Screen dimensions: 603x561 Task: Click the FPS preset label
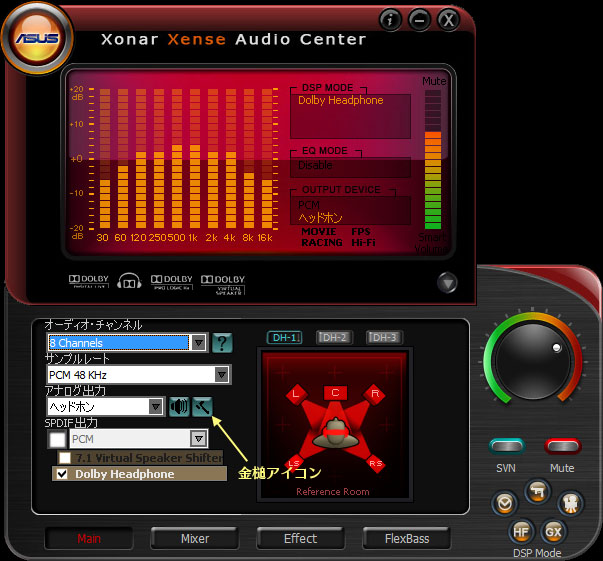(361, 231)
